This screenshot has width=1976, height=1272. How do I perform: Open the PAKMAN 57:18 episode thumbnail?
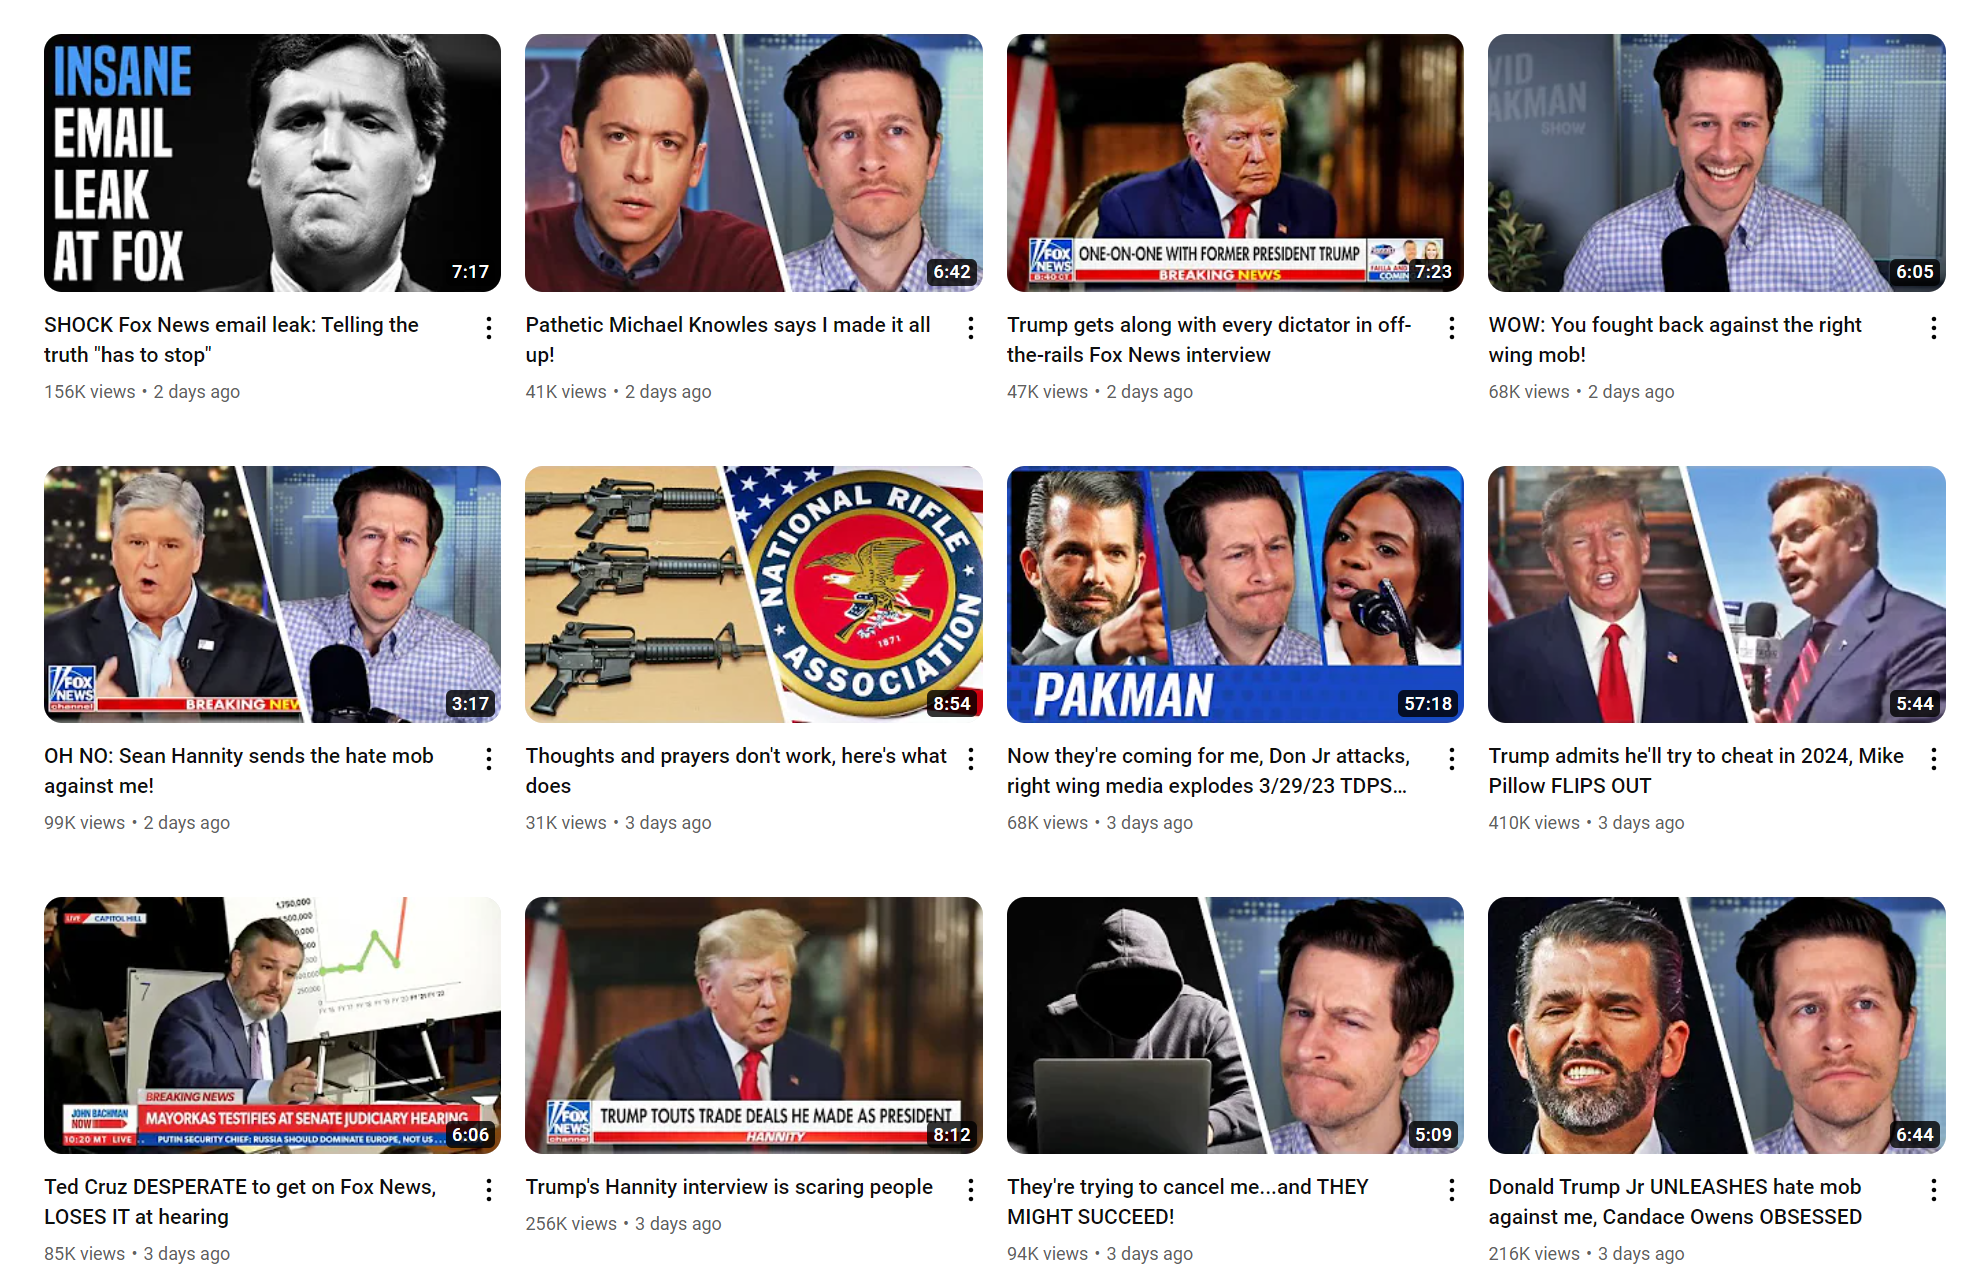pos(1235,594)
